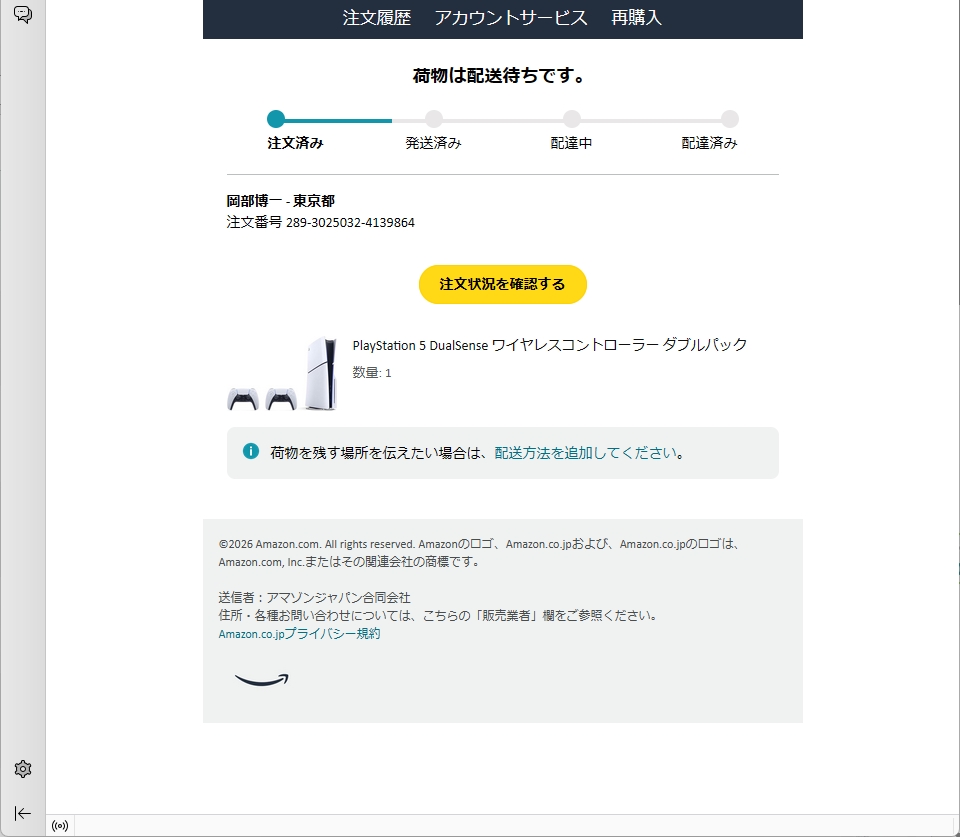The width and height of the screenshot is (960, 837).
Task: Select 再購入 in the top navigation
Action: point(637,18)
